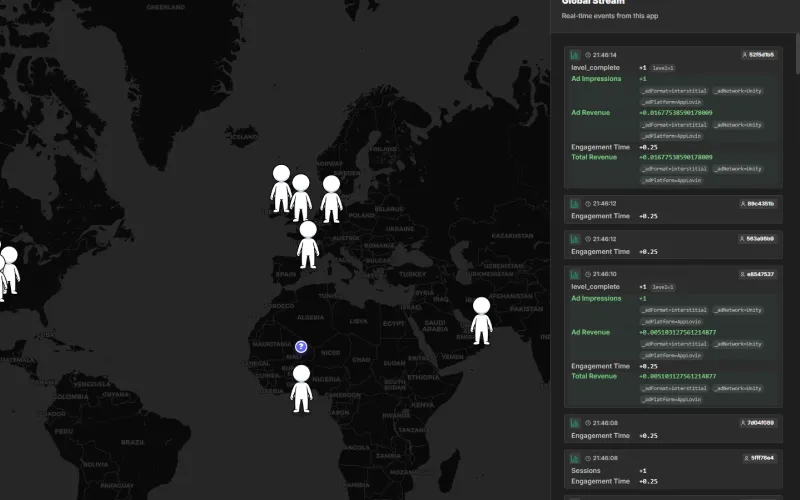The height and width of the screenshot is (500, 800).
Task: Click the user figure over the eastern United States
Action: 10,270
